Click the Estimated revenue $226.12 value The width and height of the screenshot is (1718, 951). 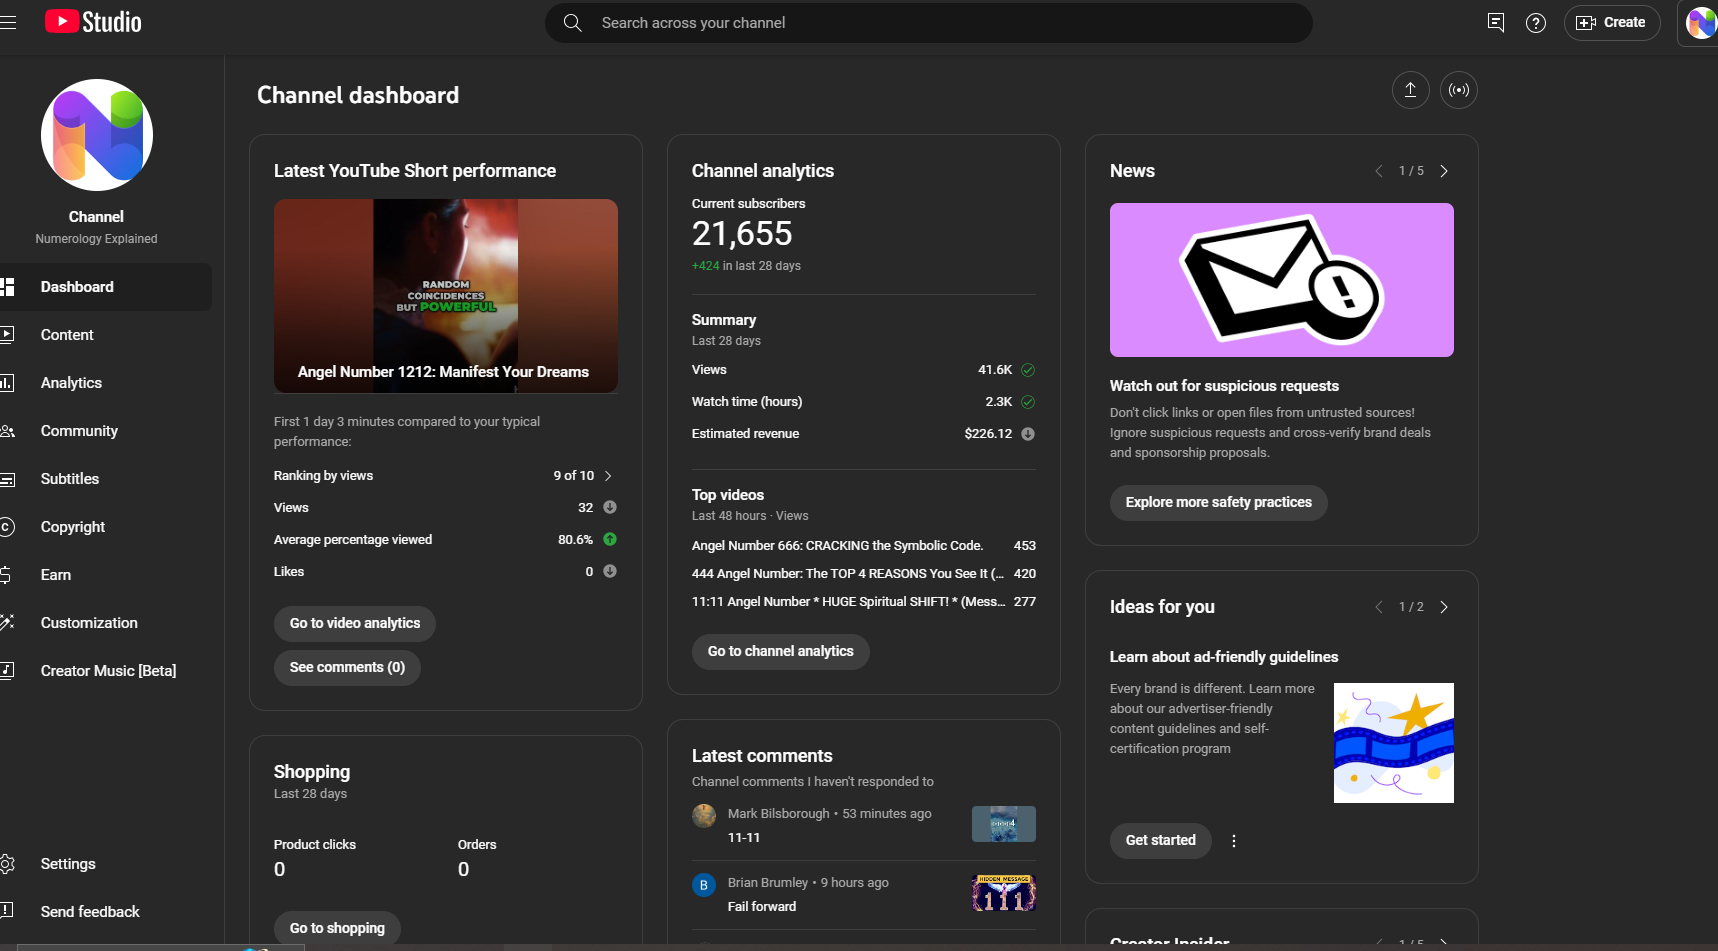point(988,434)
